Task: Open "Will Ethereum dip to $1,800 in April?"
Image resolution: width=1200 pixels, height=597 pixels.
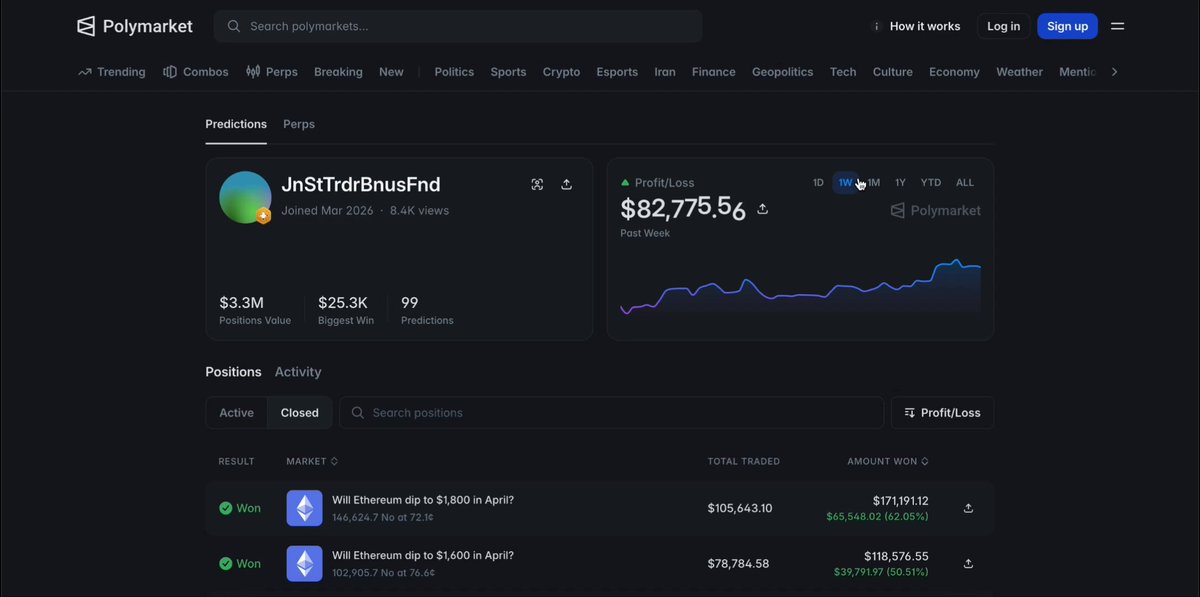Action: (x=423, y=500)
